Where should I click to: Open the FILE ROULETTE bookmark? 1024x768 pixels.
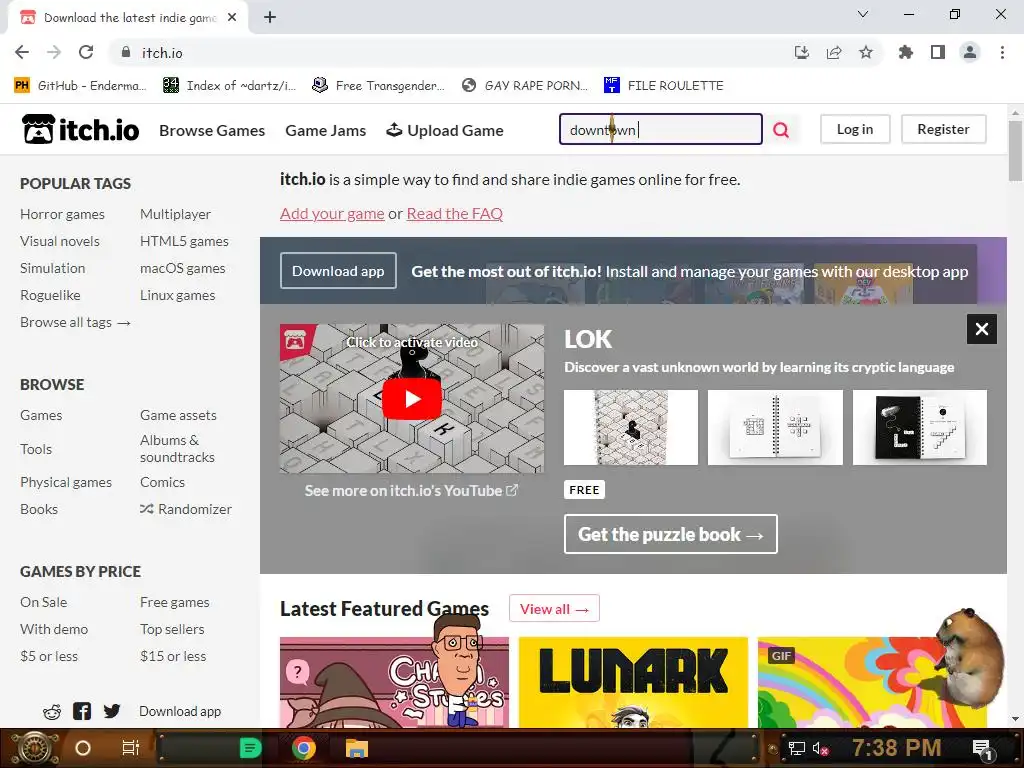[x=664, y=86]
